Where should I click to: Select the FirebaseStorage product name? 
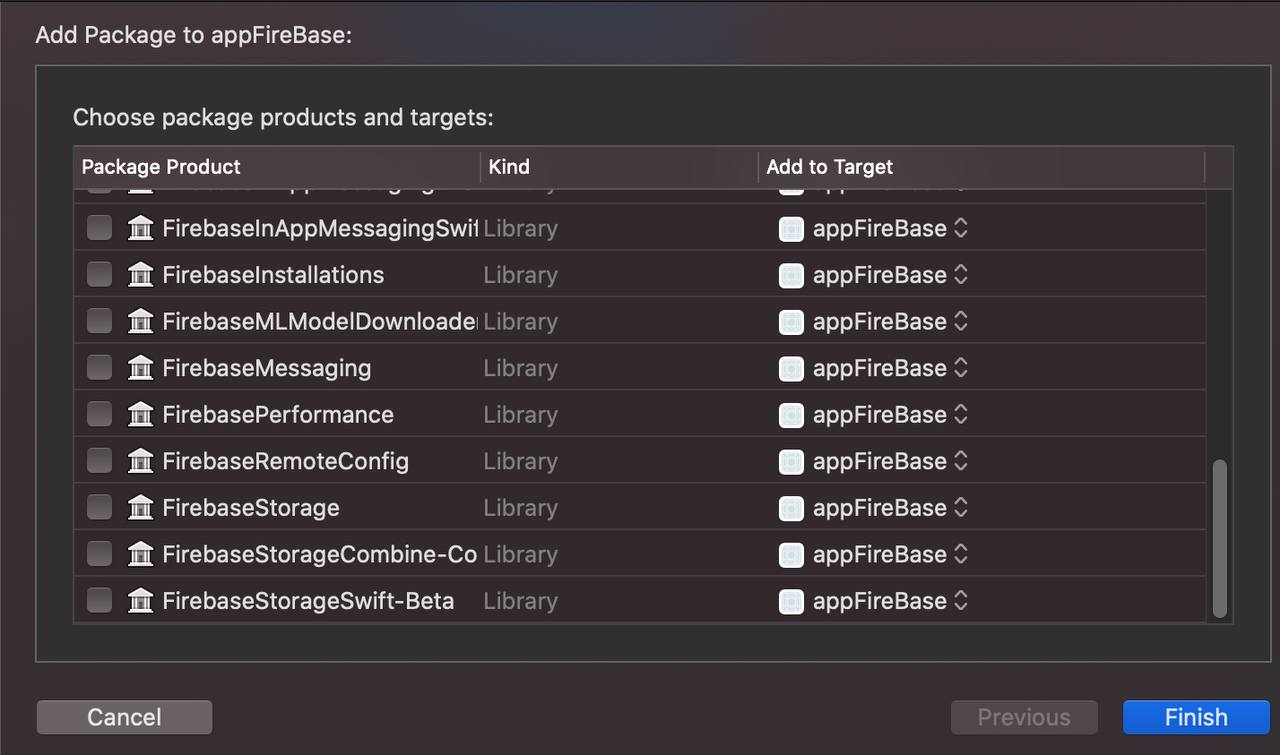[250, 508]
